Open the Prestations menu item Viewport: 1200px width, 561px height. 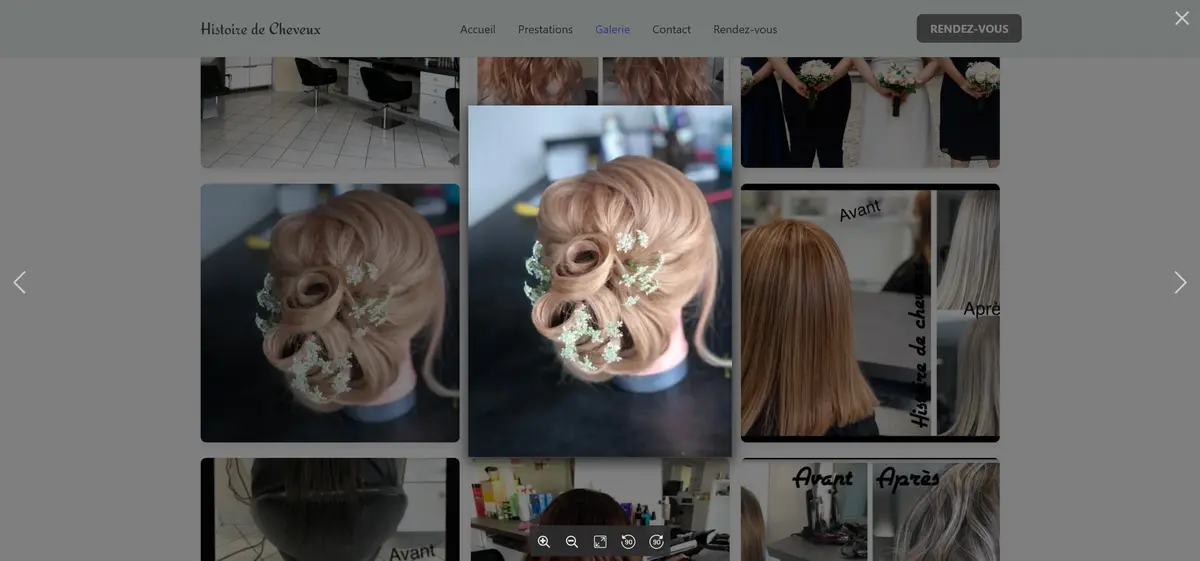click(545, 29)
